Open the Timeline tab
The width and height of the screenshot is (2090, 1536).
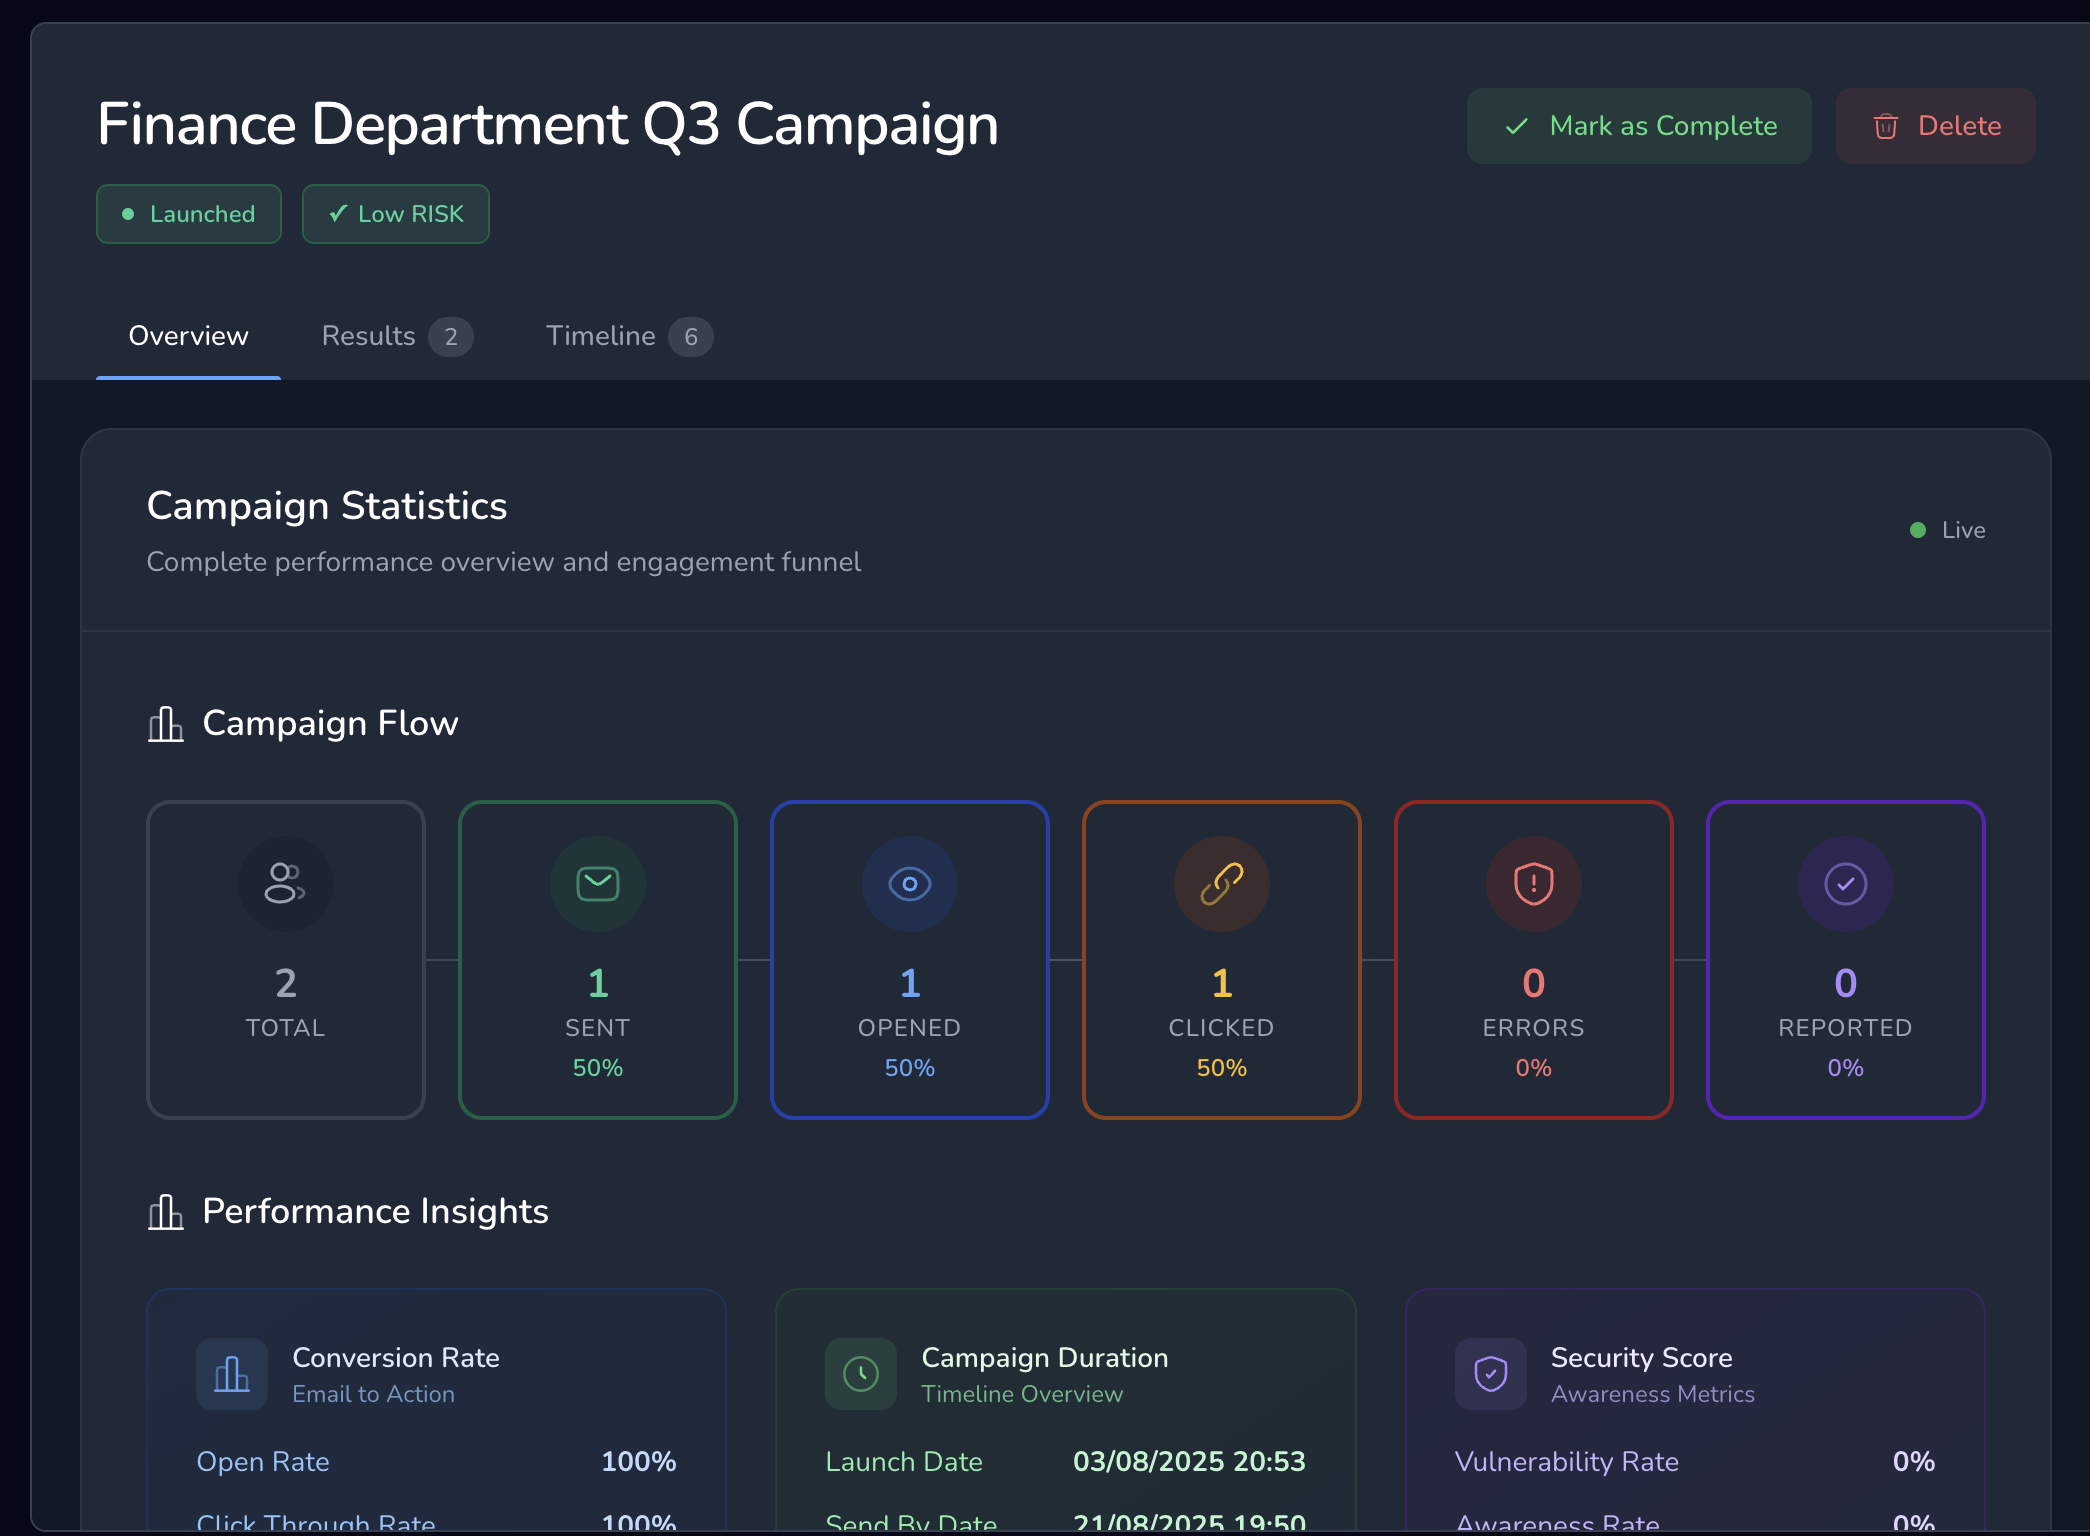628,336
